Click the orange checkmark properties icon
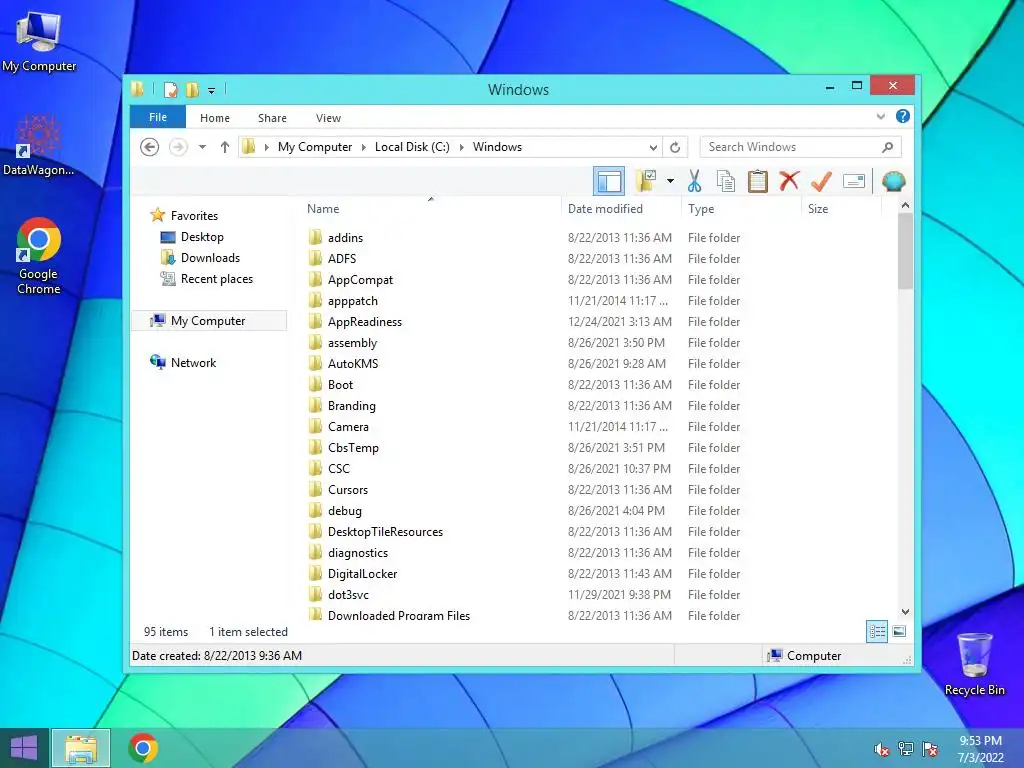Image resolution: width=1024 pixels, height=768 pixels. tap(821, 181)
